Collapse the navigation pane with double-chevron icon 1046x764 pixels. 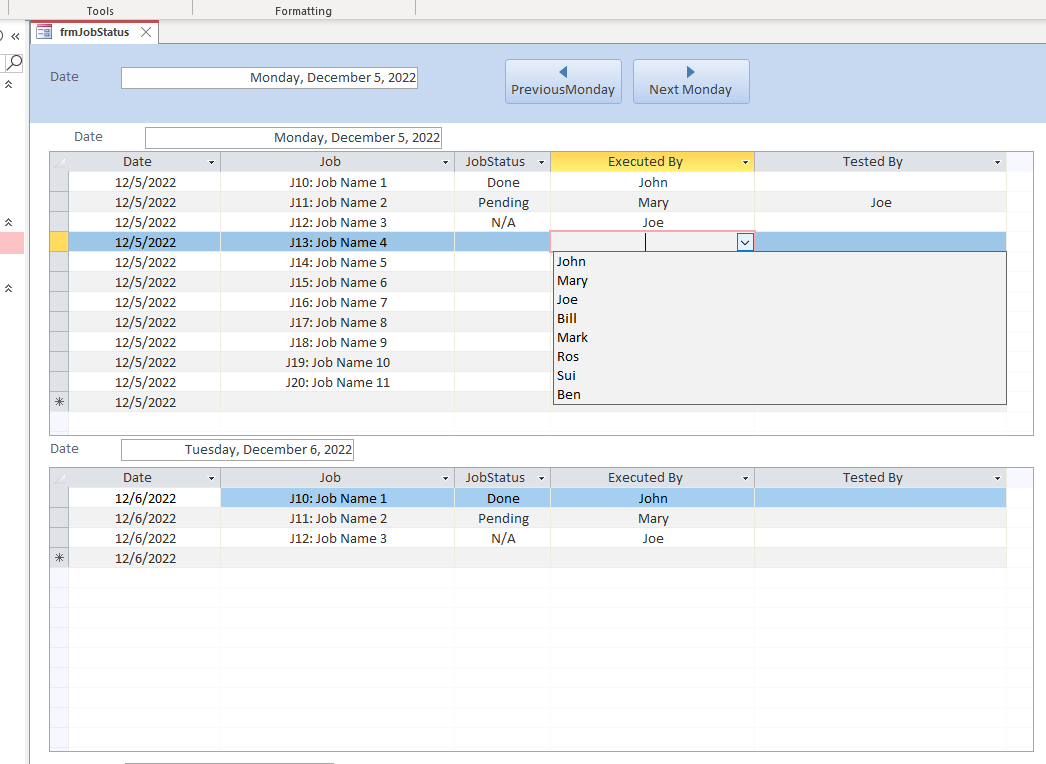[x=15, y=36]
